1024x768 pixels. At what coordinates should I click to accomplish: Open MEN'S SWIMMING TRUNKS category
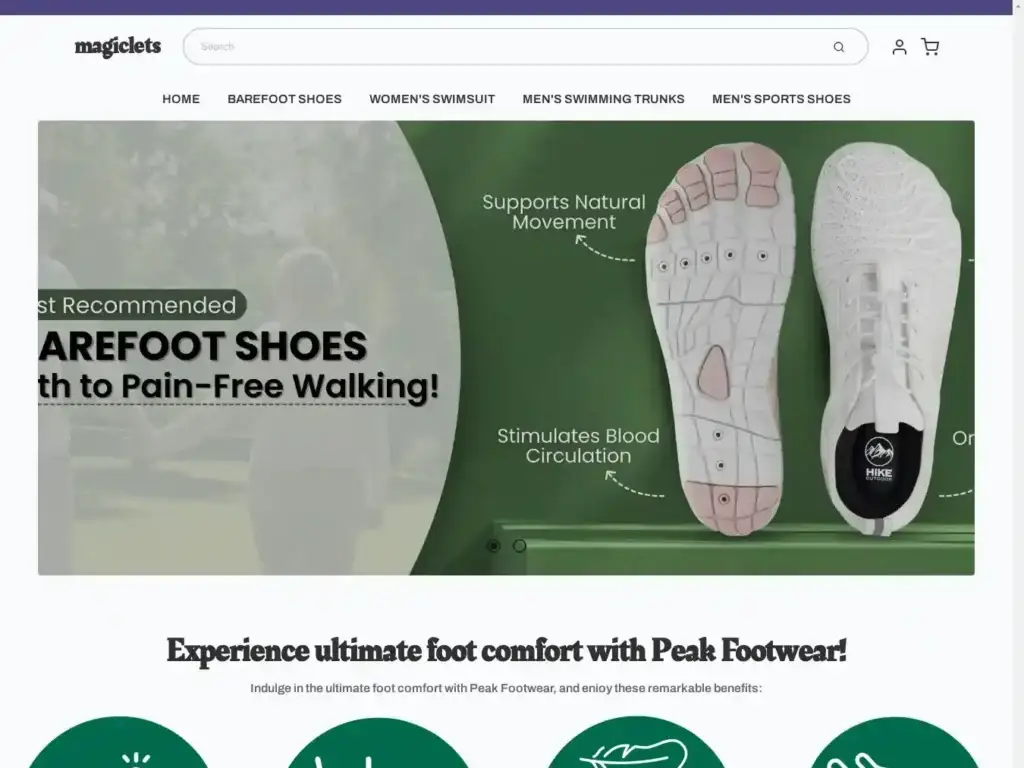coord(603,99)
